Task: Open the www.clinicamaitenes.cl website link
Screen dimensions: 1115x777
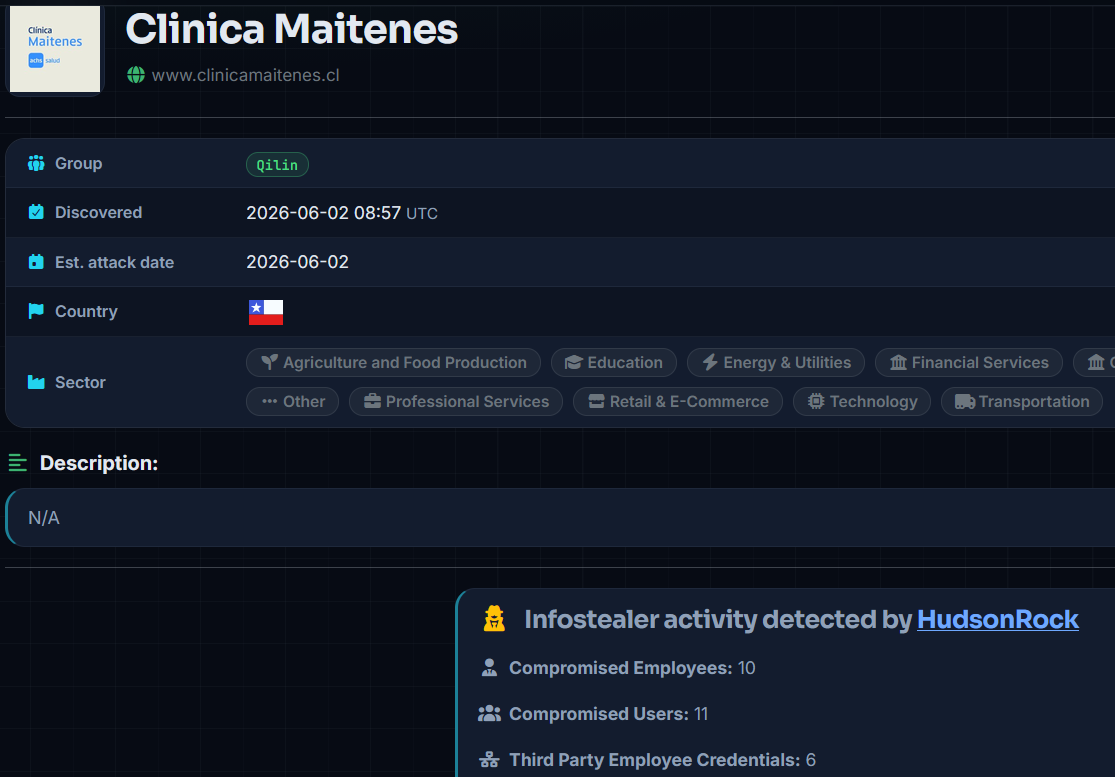Action: [245, 75]
